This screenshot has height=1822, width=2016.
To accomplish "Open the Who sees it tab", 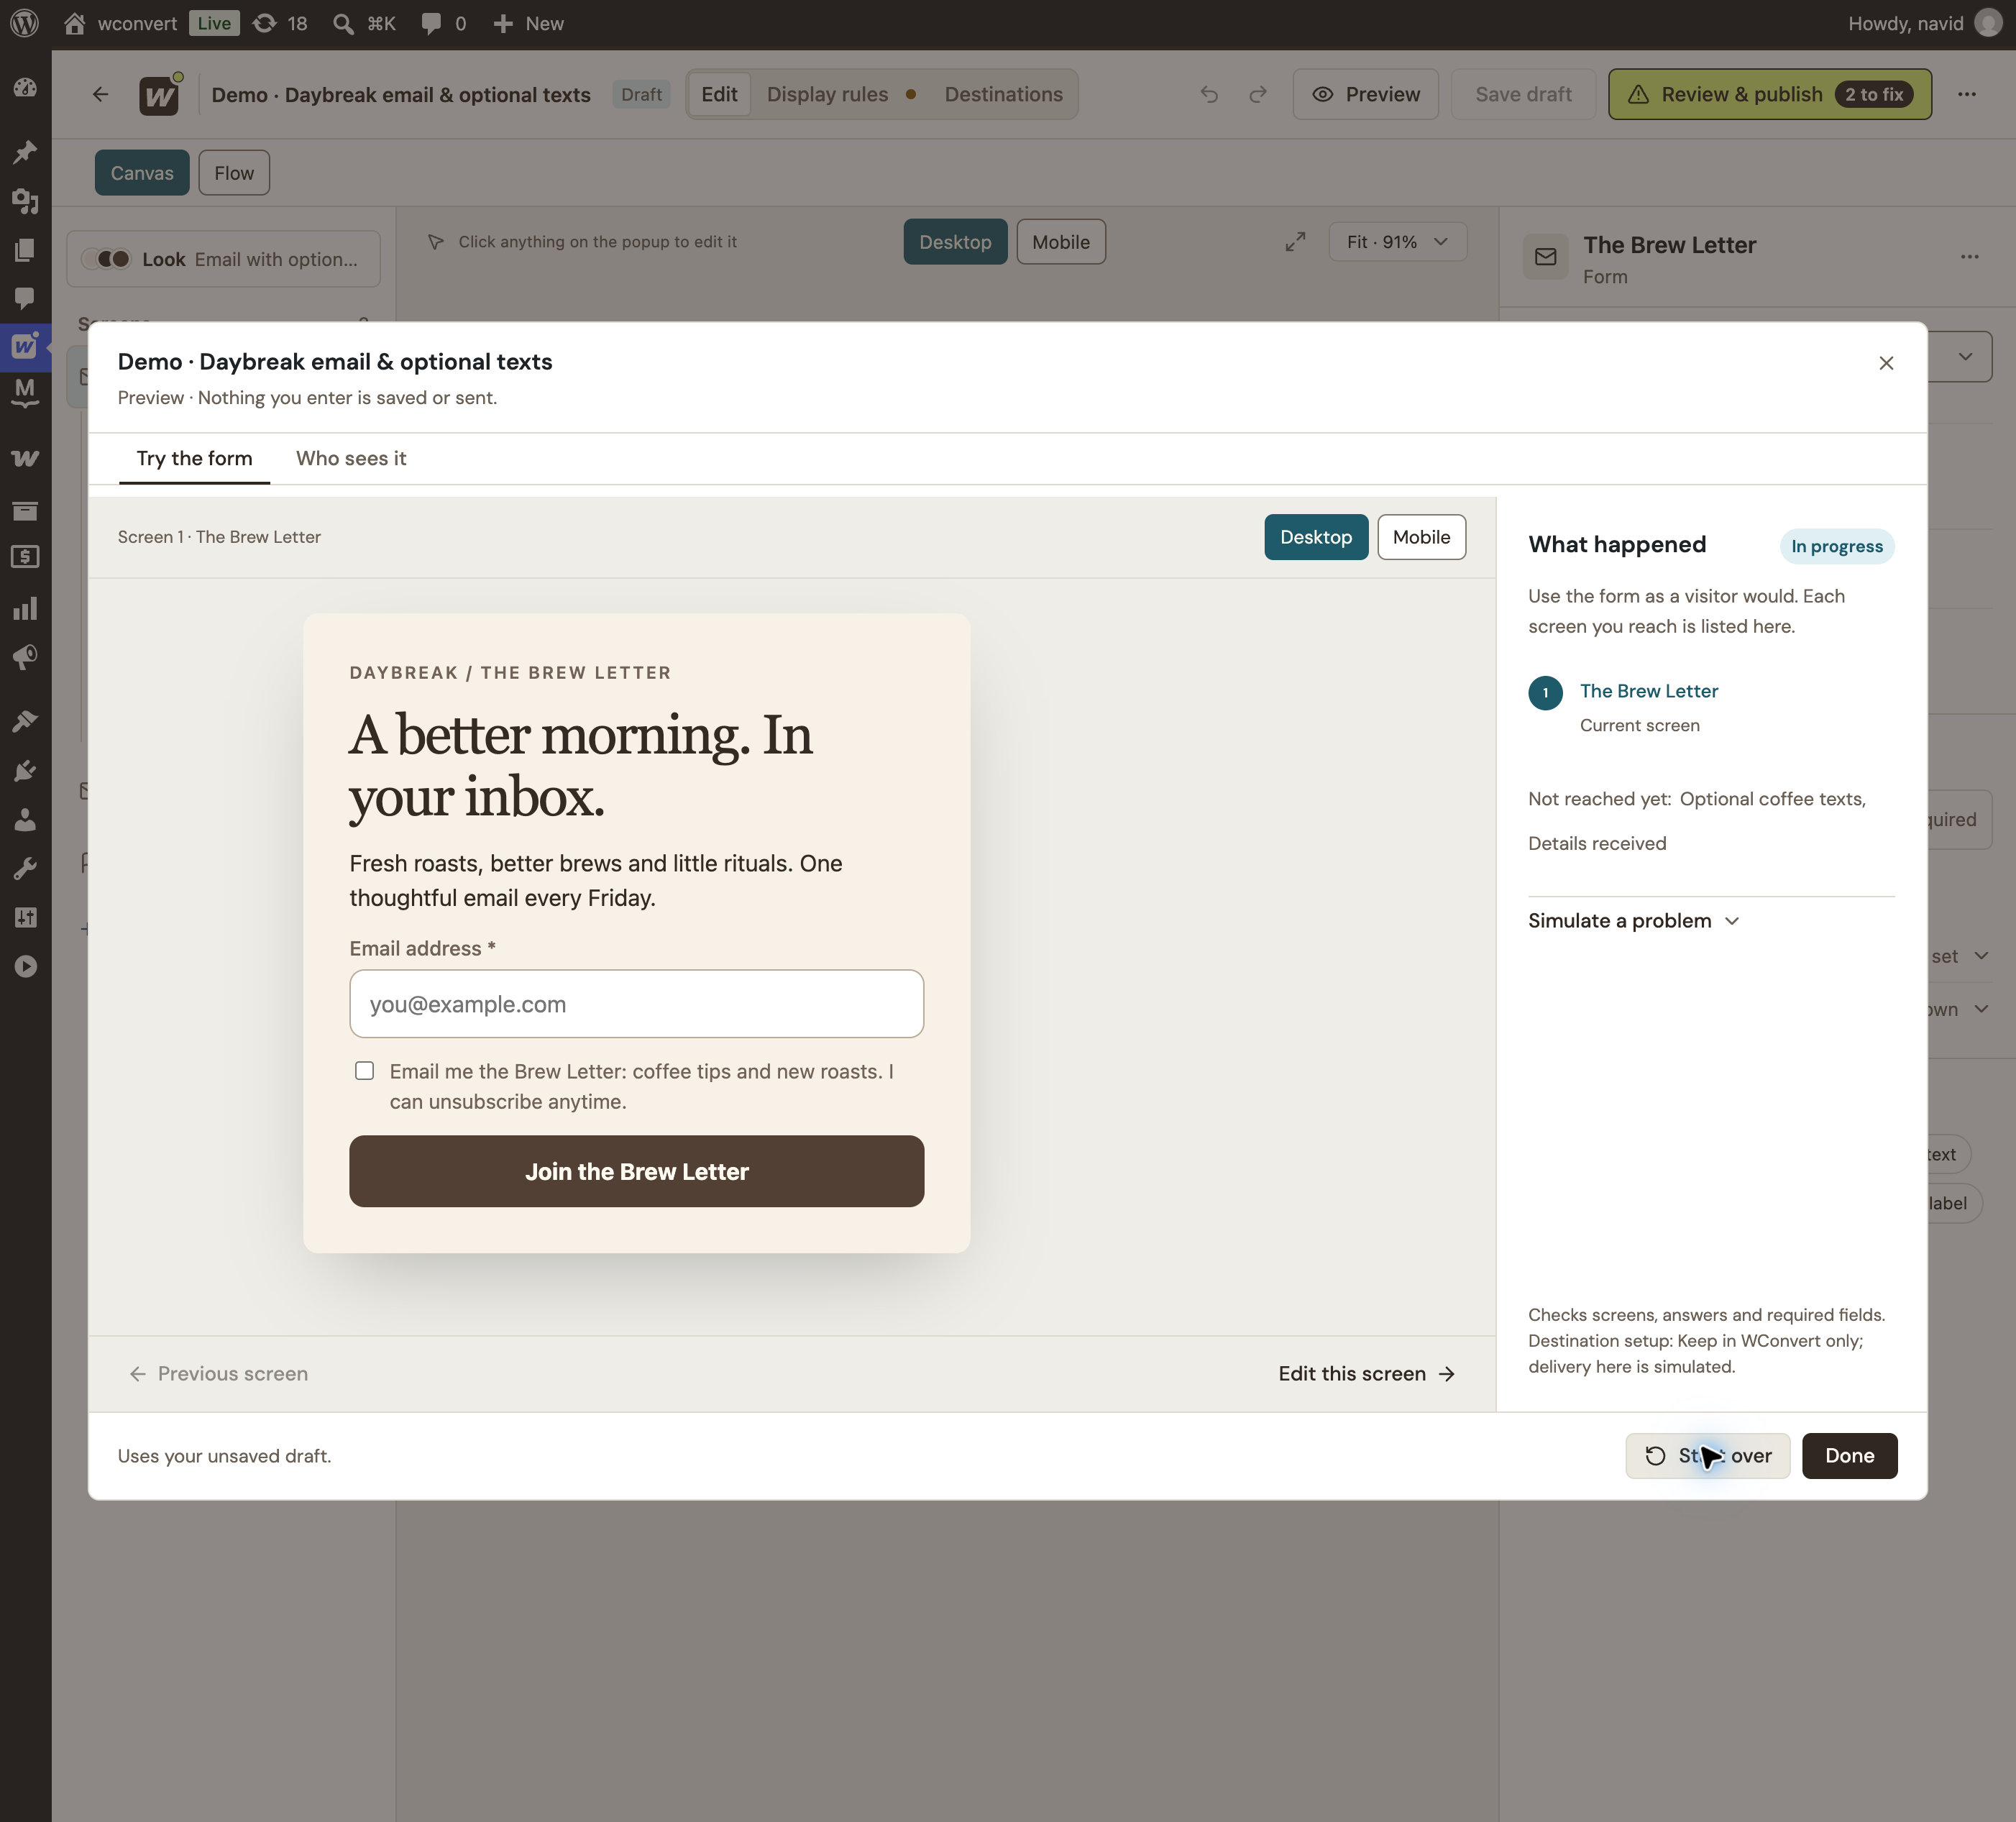I will coord(351,458).
